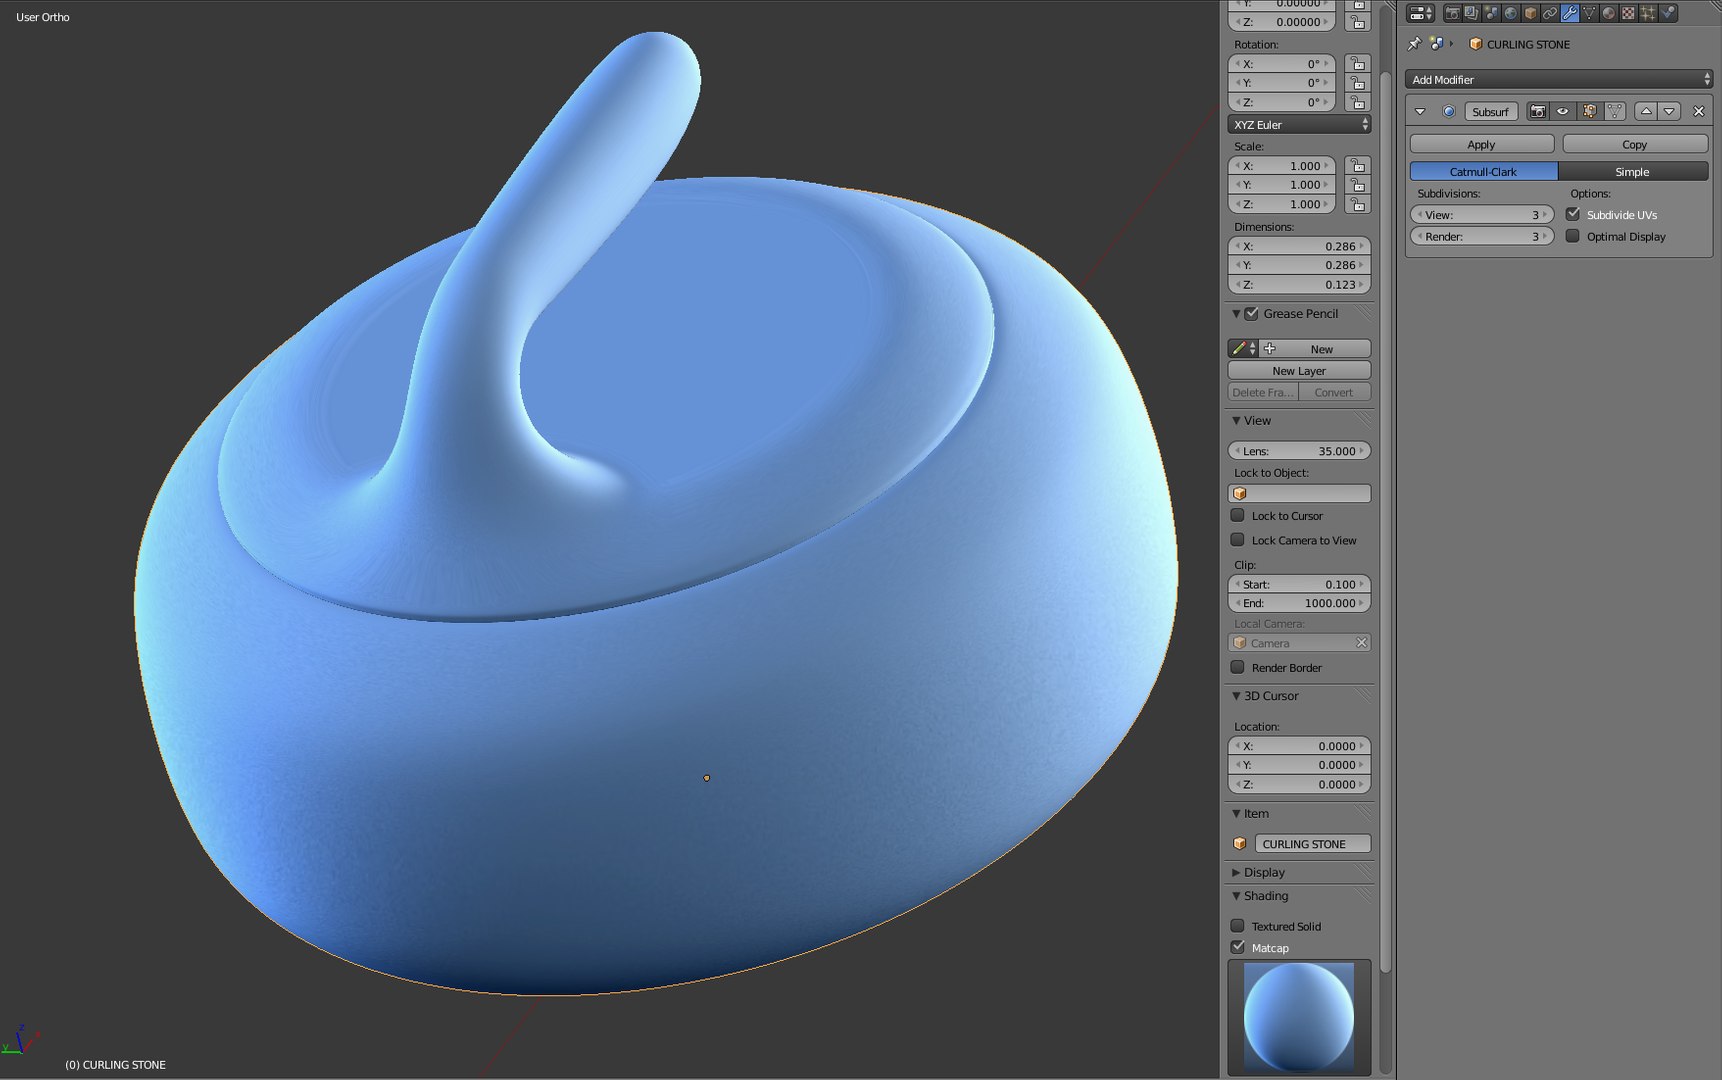
Task: Enable the Lock to Cursor checkbox
Action: 1238,515
